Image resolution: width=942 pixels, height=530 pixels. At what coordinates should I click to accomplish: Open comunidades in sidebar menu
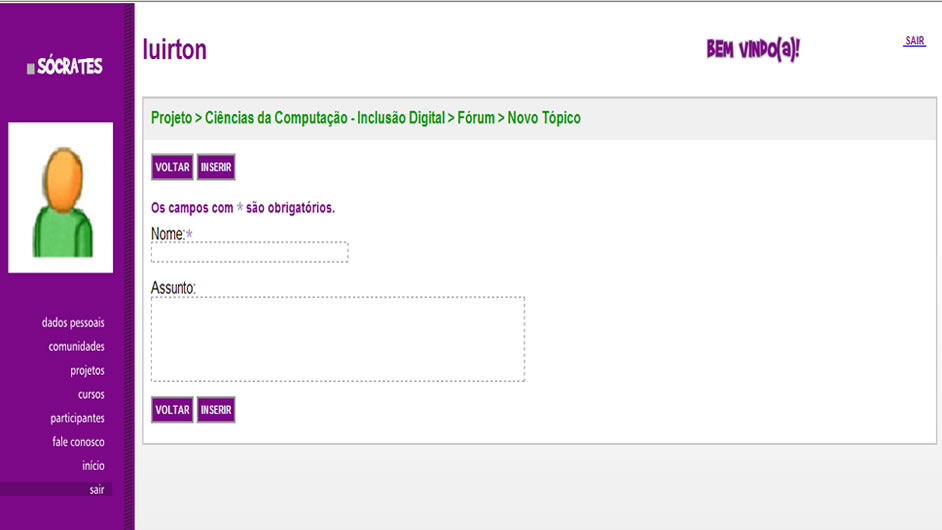pos(76,347)
